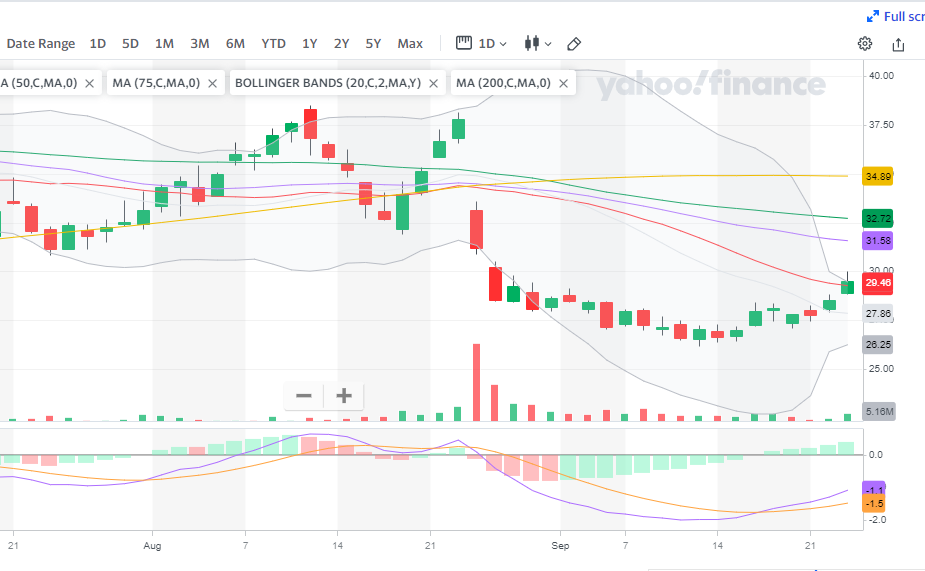Click the Bollinger Bands indicator label
Viewport: 925px width, 571px height.
click(x=328, y=83)
